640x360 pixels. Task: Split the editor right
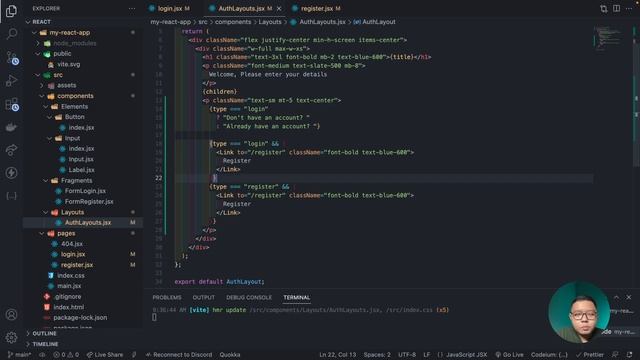pyautogui.click(x=616, y=9)
